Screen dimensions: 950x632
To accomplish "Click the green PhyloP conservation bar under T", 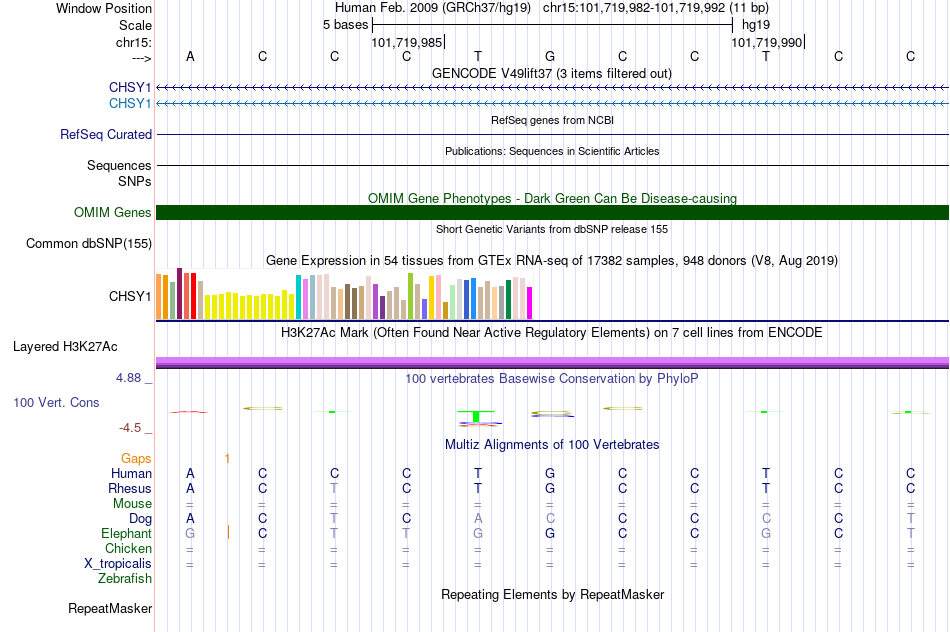I will [x=476, y=416].
